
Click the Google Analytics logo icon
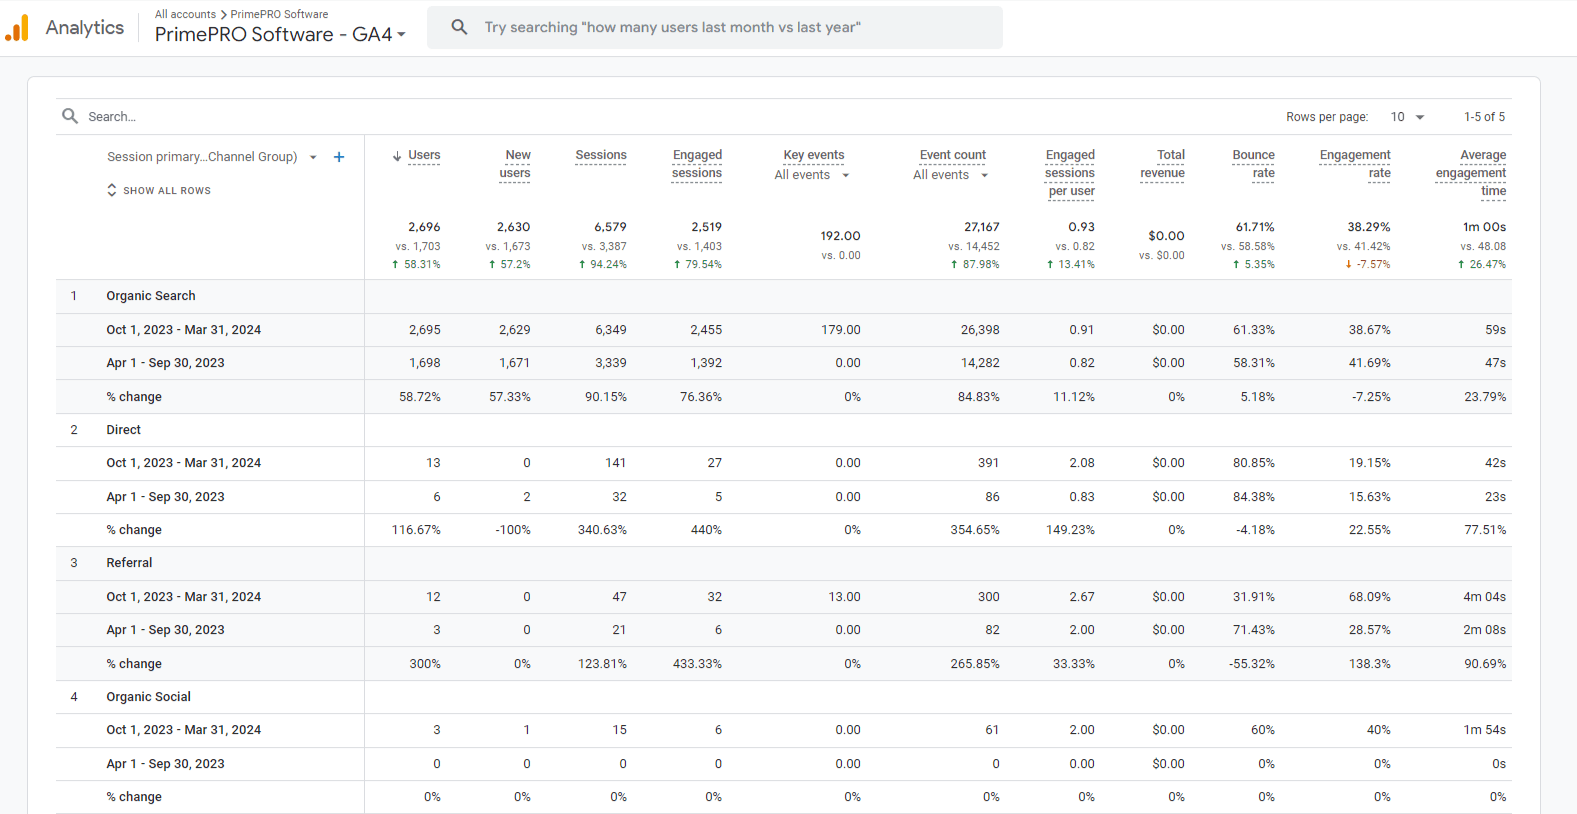point(17,28)
